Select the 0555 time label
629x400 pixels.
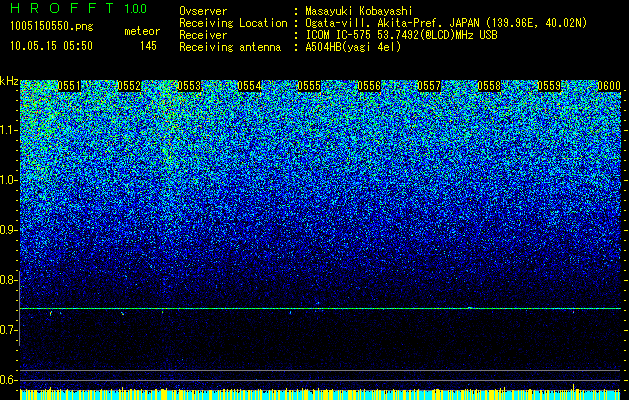click(x=309, y=86)
